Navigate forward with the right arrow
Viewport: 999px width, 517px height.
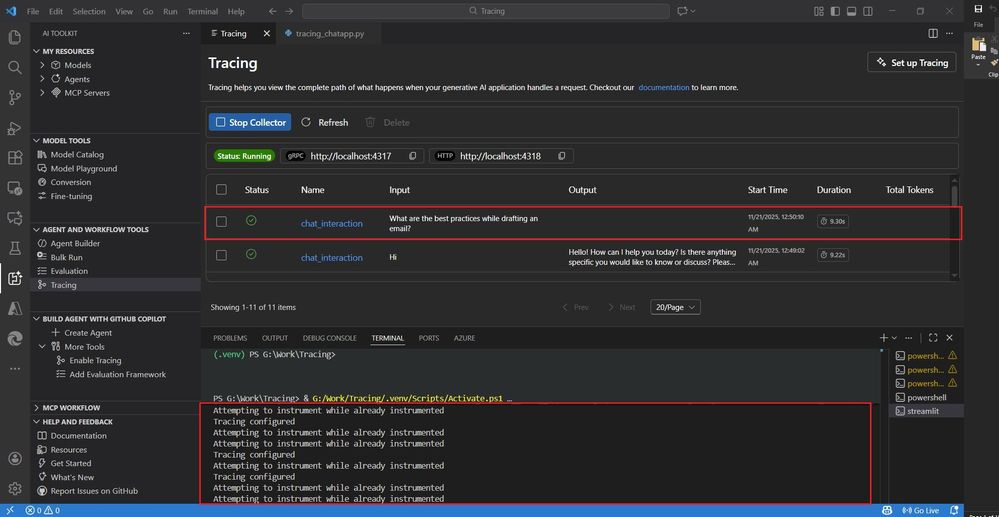[x=289, y=11]
